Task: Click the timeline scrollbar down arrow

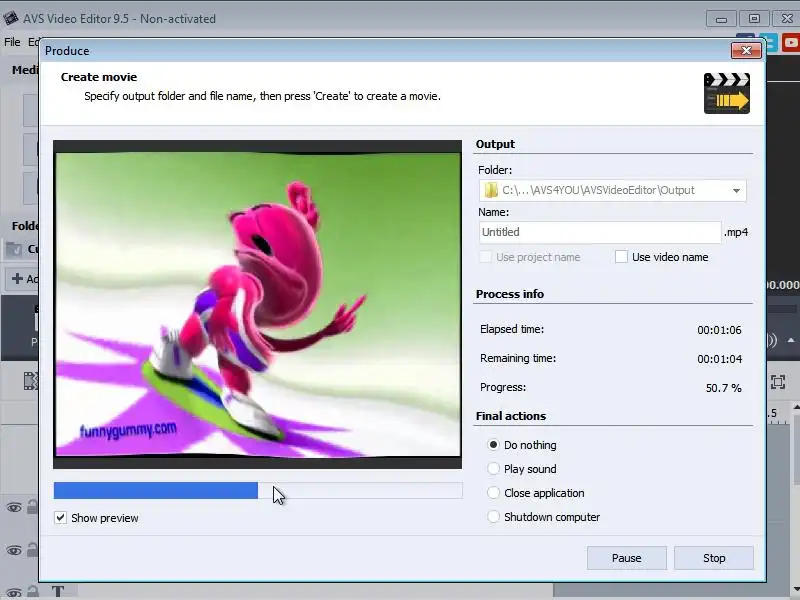Action: click(x=796, y=590)
